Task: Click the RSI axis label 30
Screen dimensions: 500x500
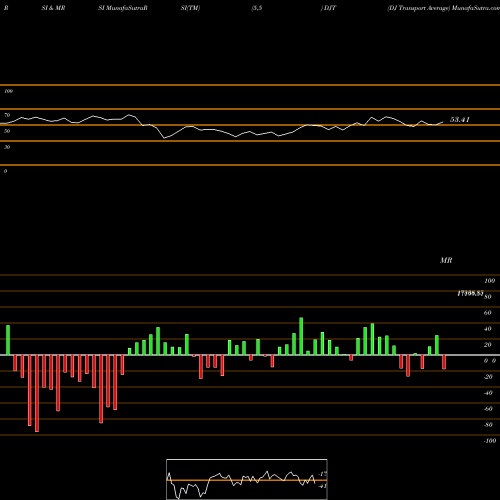Action: pos(7,147)
